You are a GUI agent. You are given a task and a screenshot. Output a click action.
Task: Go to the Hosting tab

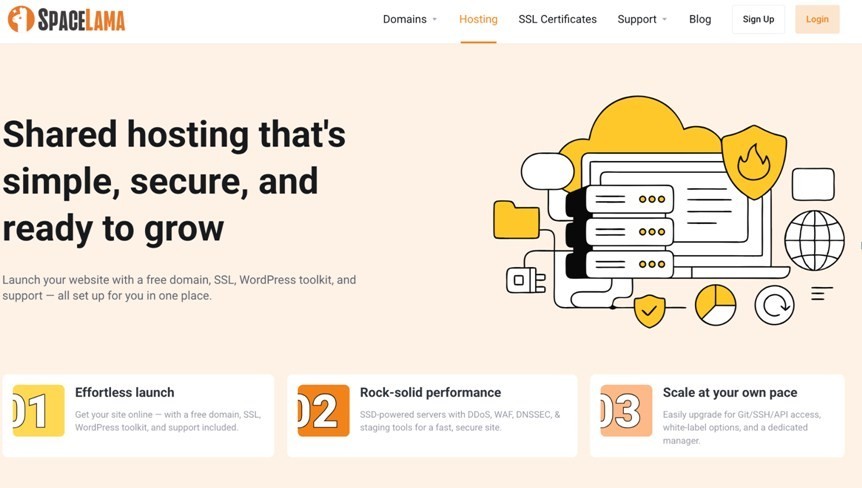[x=478, y=19]
